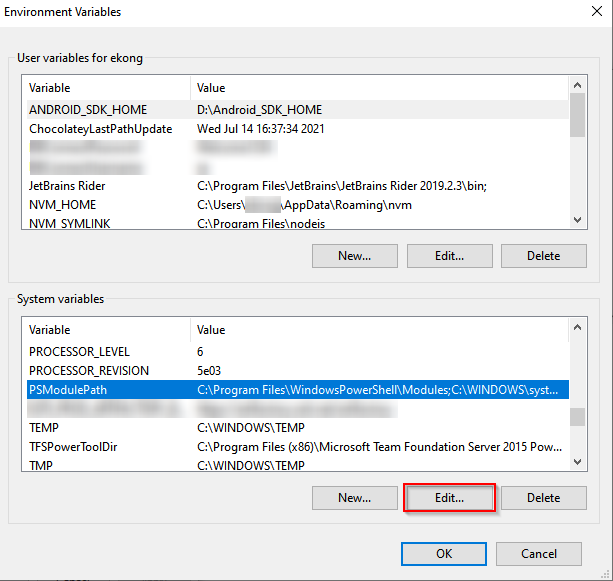Image resolution: width=613 pixels, height=581 pixels.
Task: Select TFSPowerToolDir system variable
Action: 73,447
